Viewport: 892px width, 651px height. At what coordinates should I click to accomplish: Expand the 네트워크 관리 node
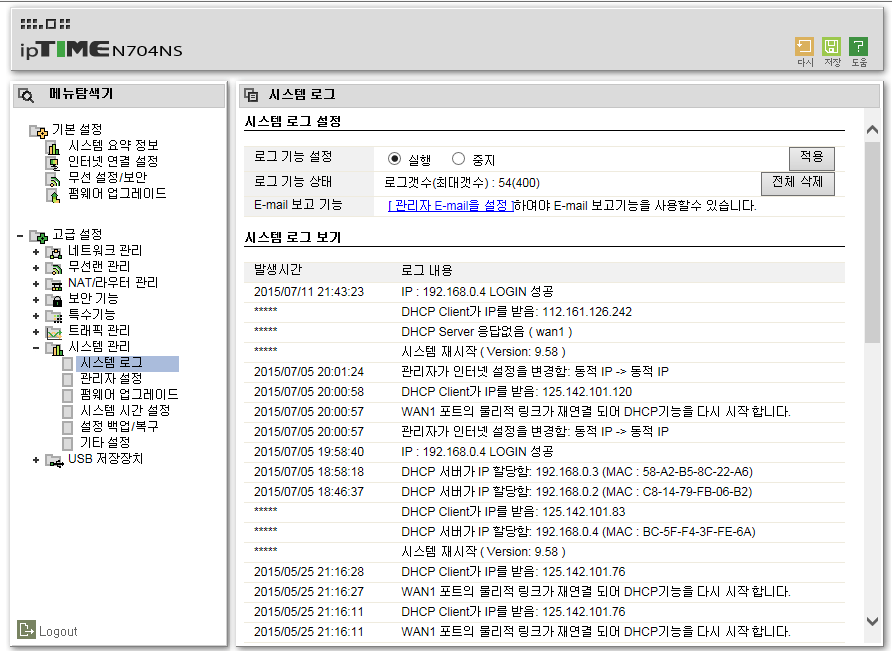36,252
